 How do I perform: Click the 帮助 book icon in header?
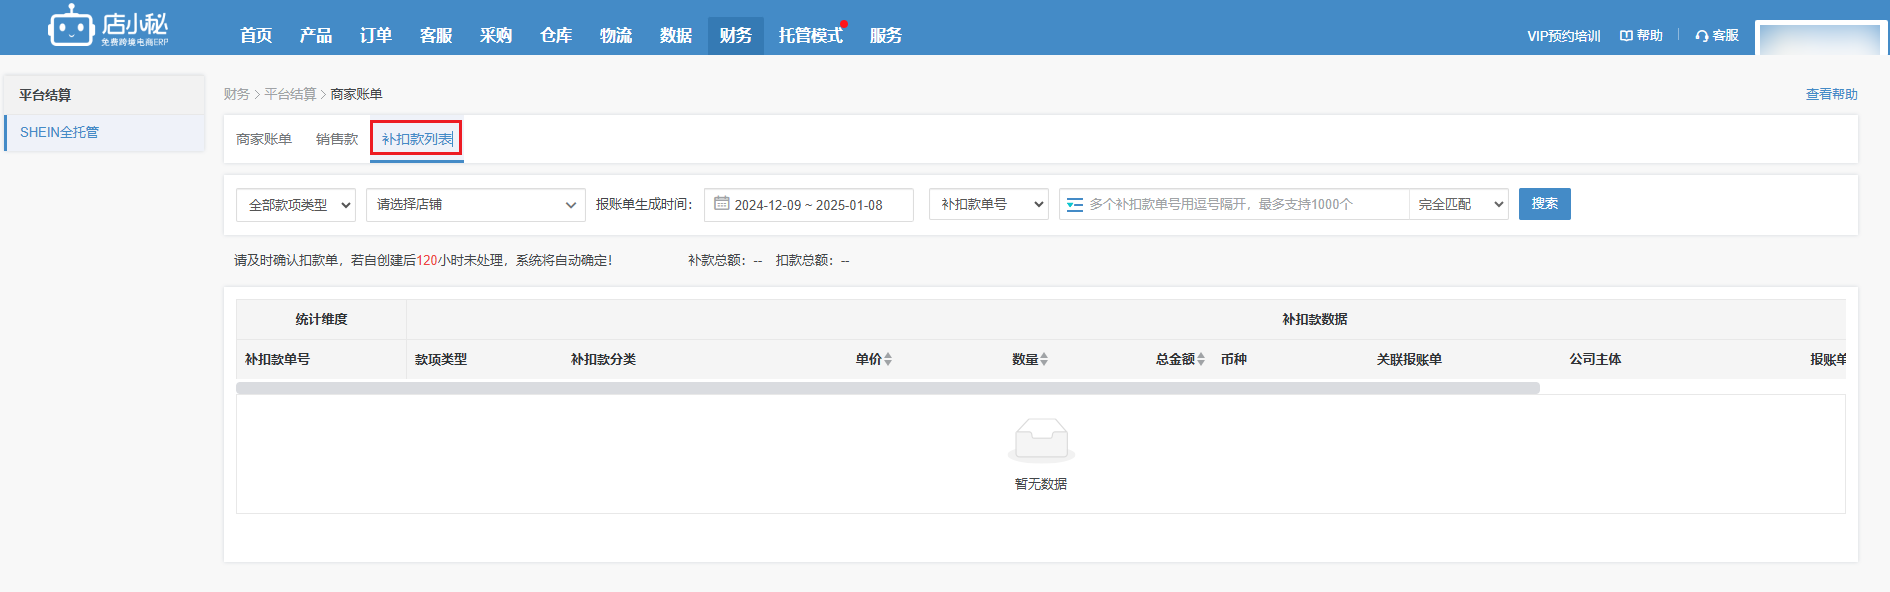(1626, 36)
